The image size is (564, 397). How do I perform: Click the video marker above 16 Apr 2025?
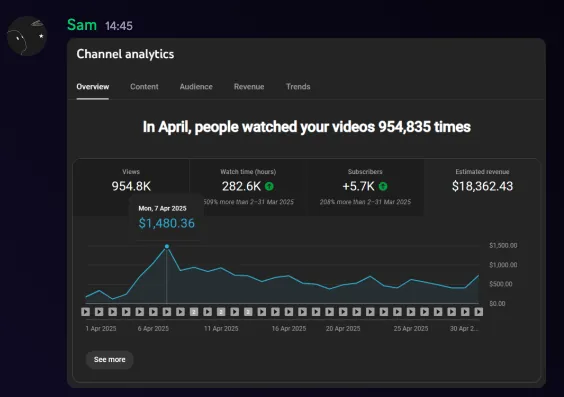click(289, 312)
